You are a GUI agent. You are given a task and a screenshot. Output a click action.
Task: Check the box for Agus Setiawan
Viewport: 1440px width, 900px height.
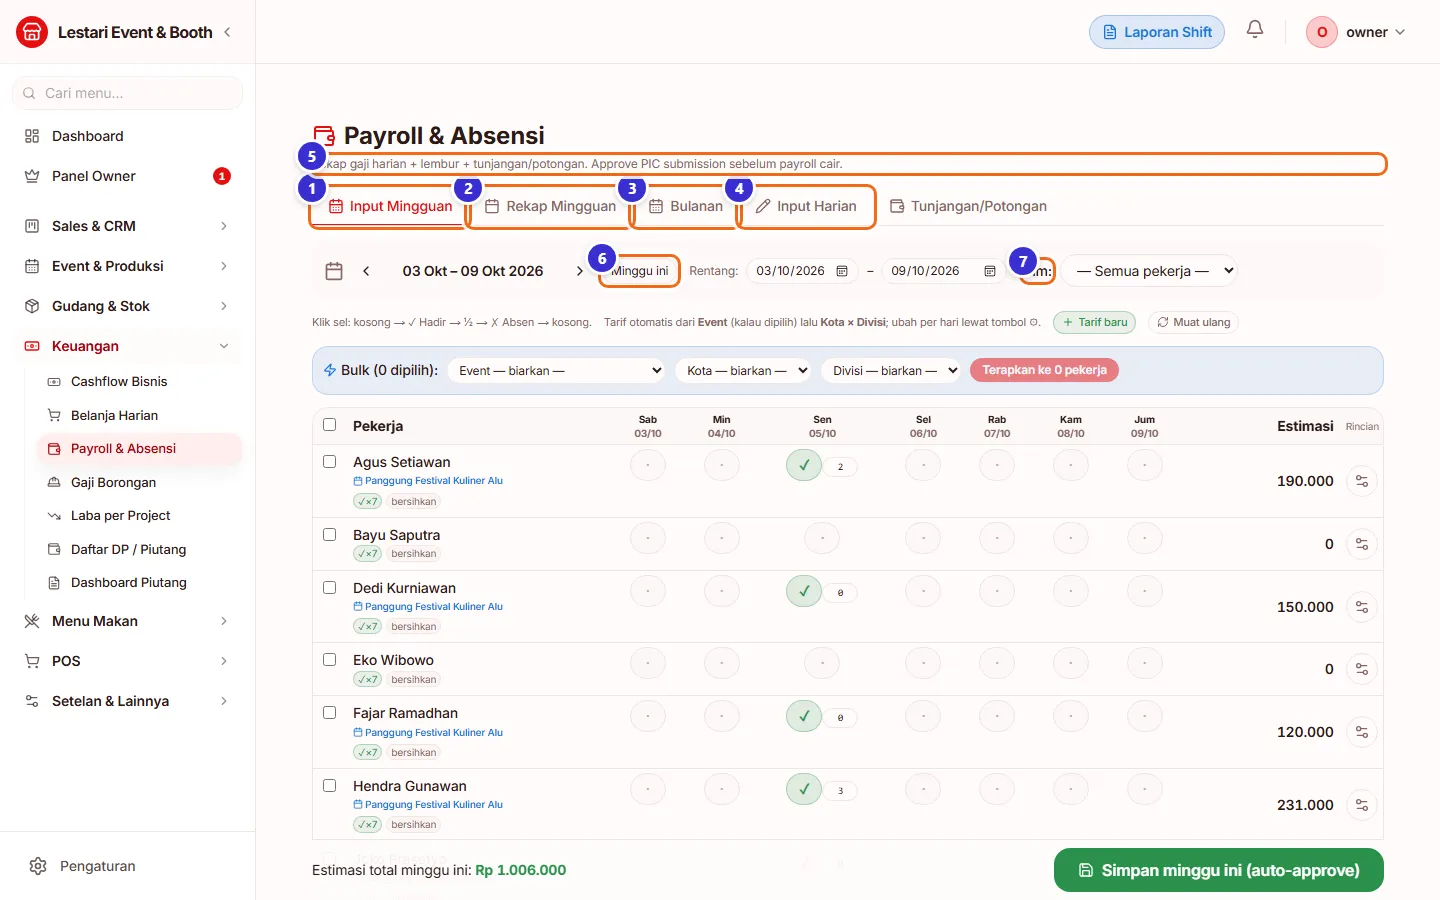(329, 462)
